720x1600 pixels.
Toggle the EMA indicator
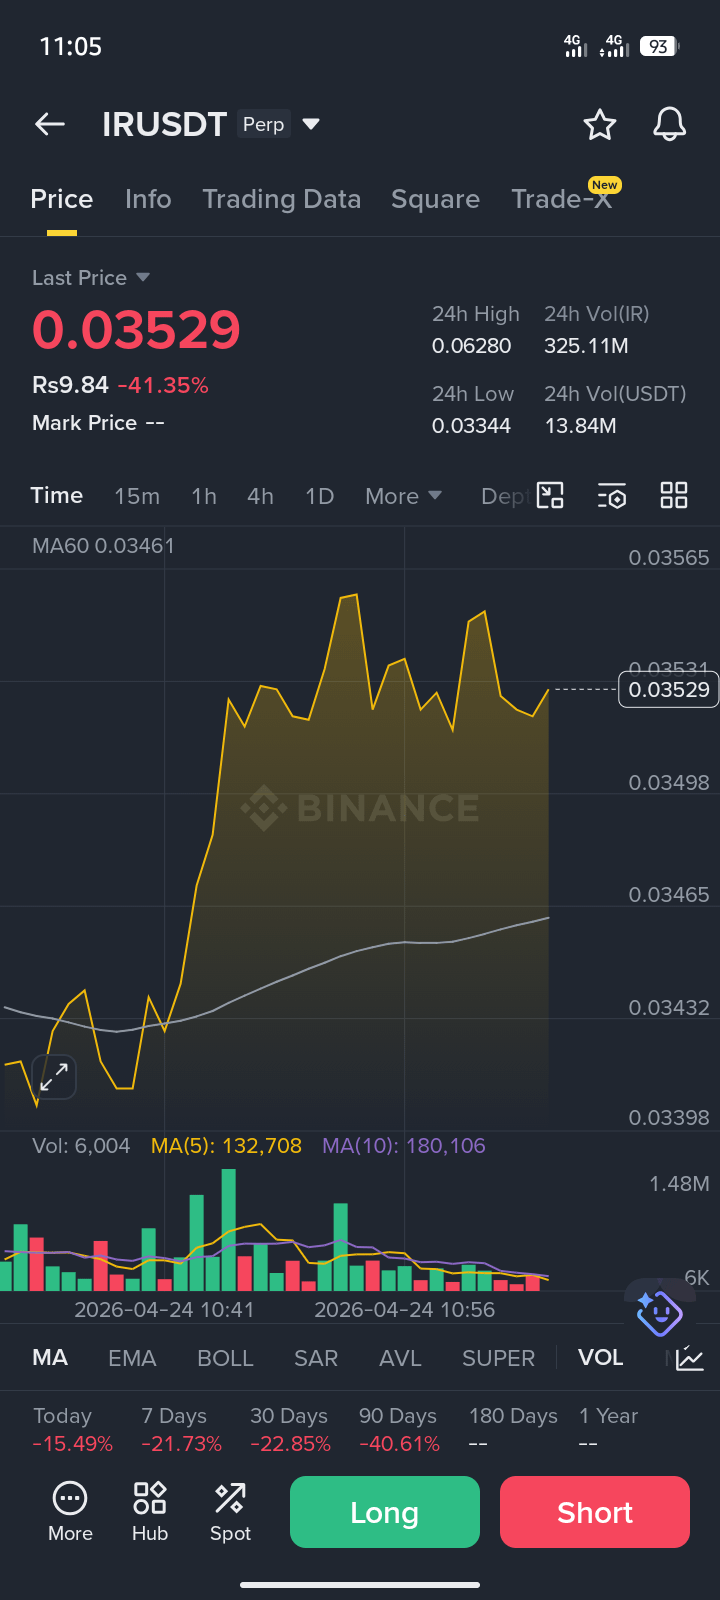(132, 1358)
